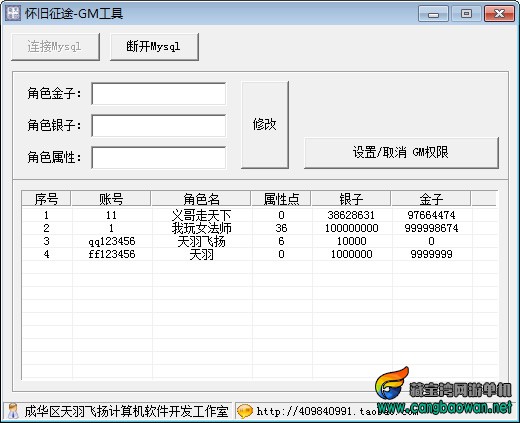Sort by the 银子 column header

click(351, 199)
